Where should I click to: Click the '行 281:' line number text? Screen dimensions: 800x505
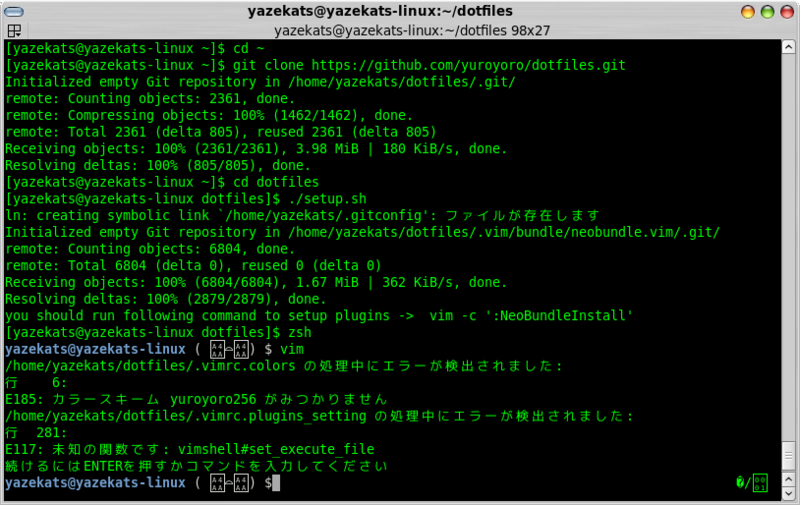pos(36,433)
